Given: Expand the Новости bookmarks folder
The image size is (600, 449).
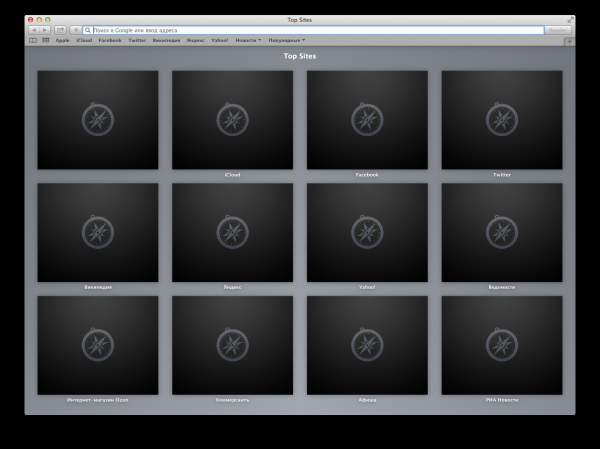Looking at the screenshot, I should pos(248,40).
